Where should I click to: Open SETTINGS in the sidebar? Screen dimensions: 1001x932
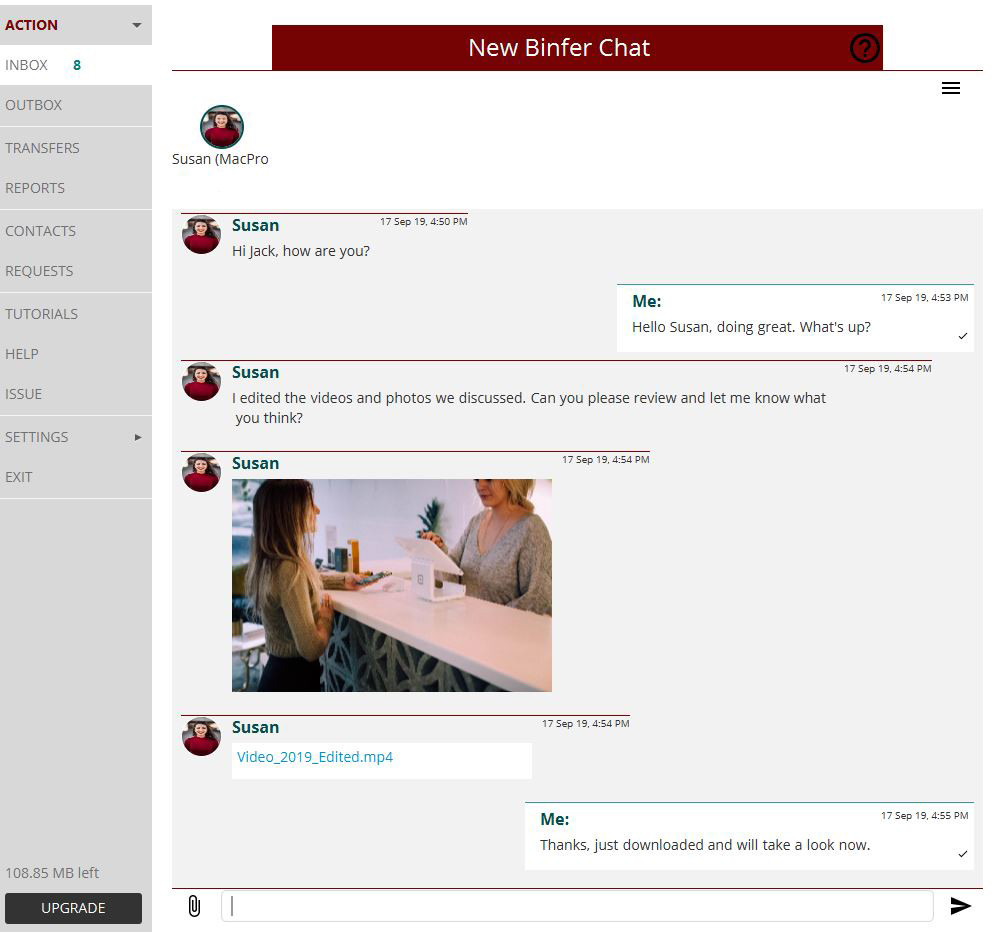[76, 437]
